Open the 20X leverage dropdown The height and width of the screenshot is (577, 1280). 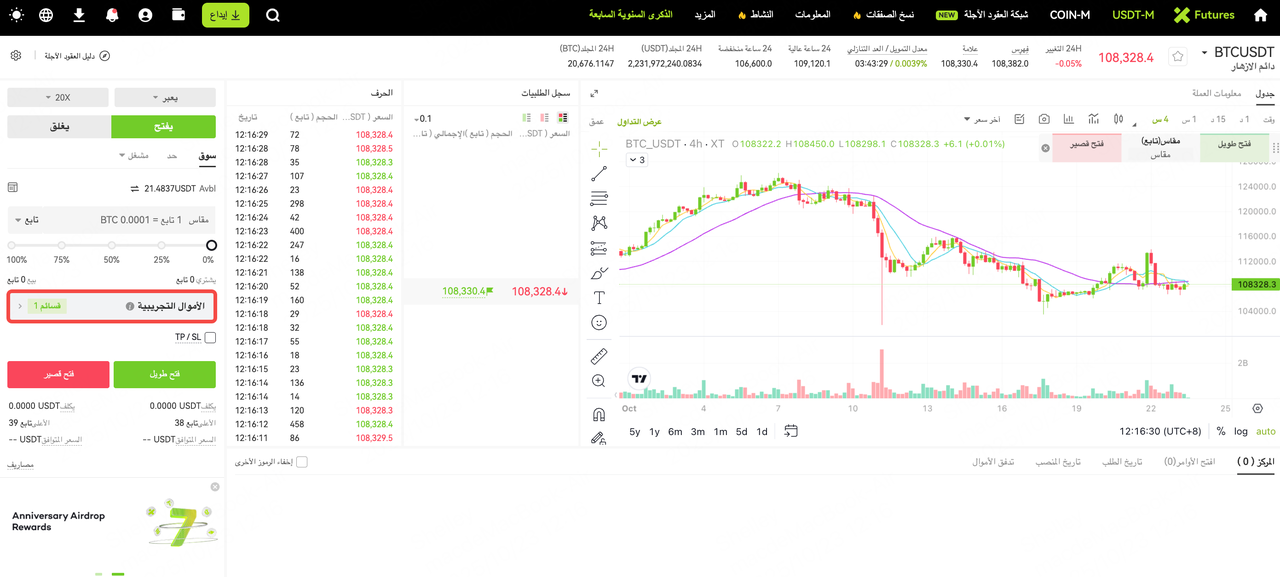[57, 97]
